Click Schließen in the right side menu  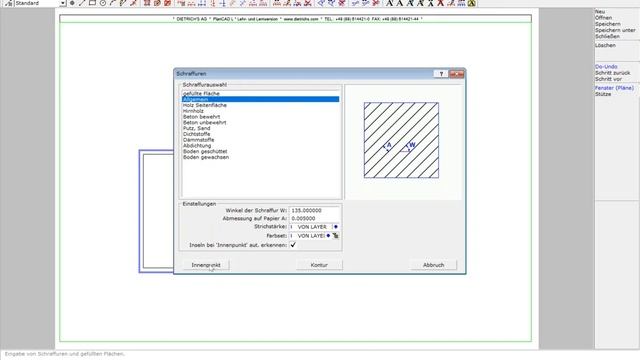coord(607,36)
